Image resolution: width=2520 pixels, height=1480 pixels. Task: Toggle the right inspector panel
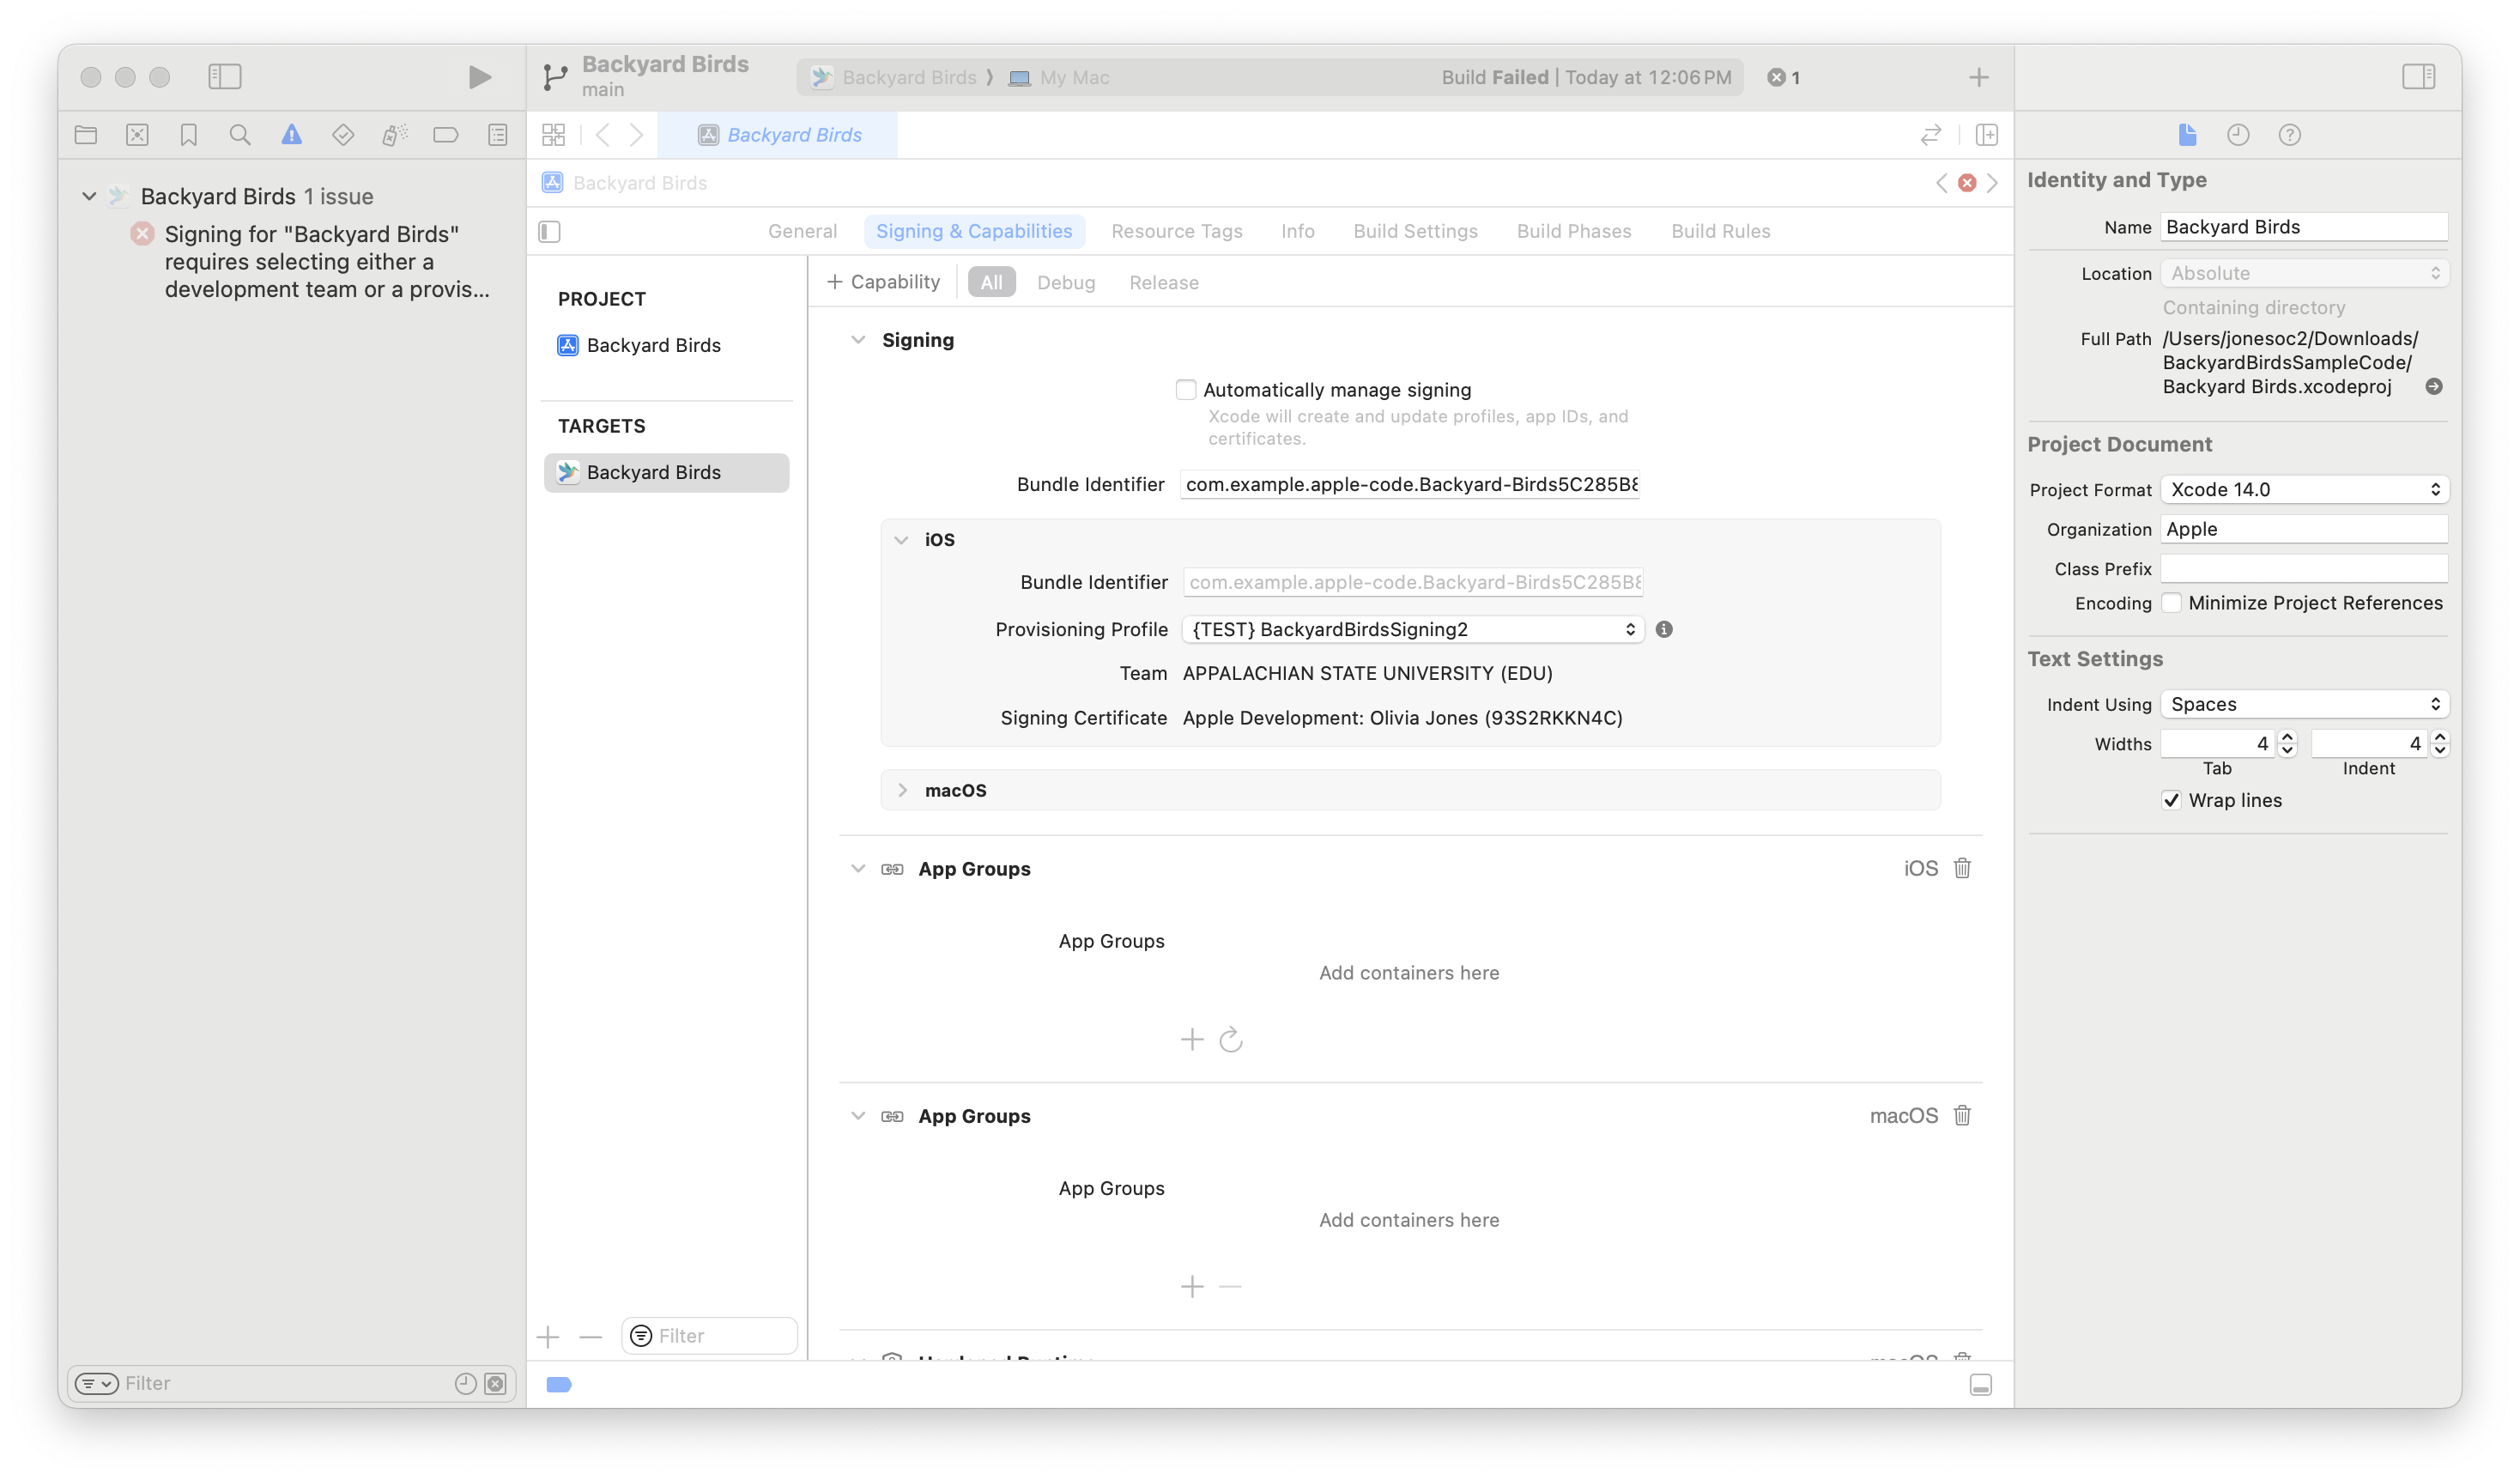pyautogui.click(x=2418, y=77)
